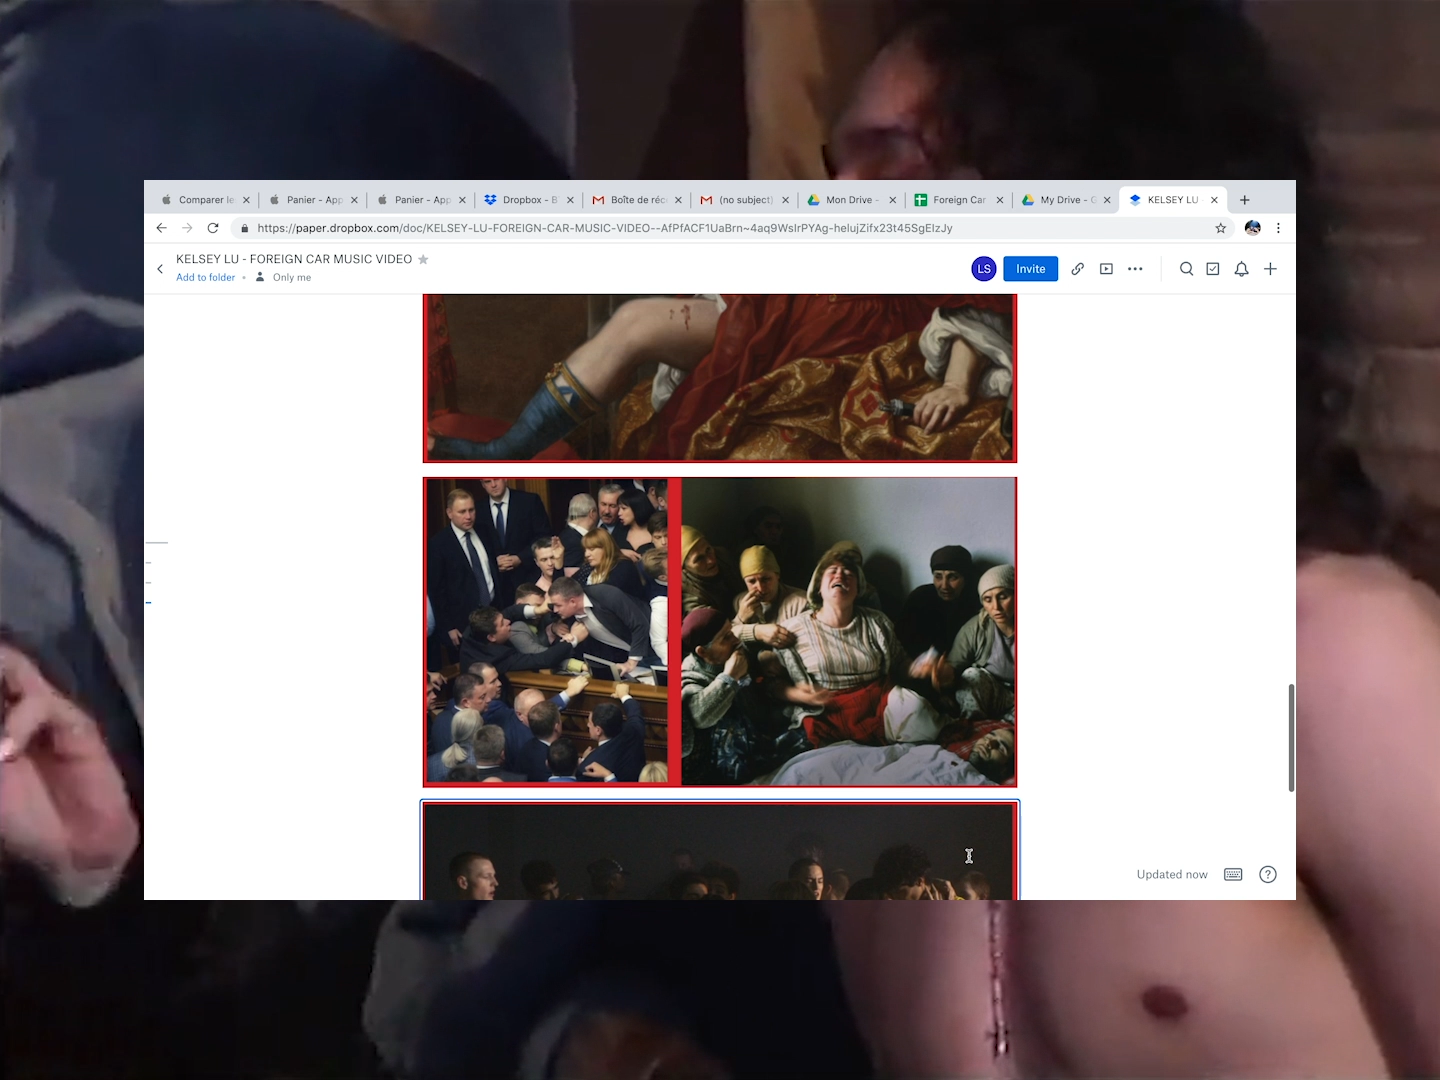Screen dimensions: 1440x1080
Task: Open the document more options ellipsis
Action: (1135, 269)
